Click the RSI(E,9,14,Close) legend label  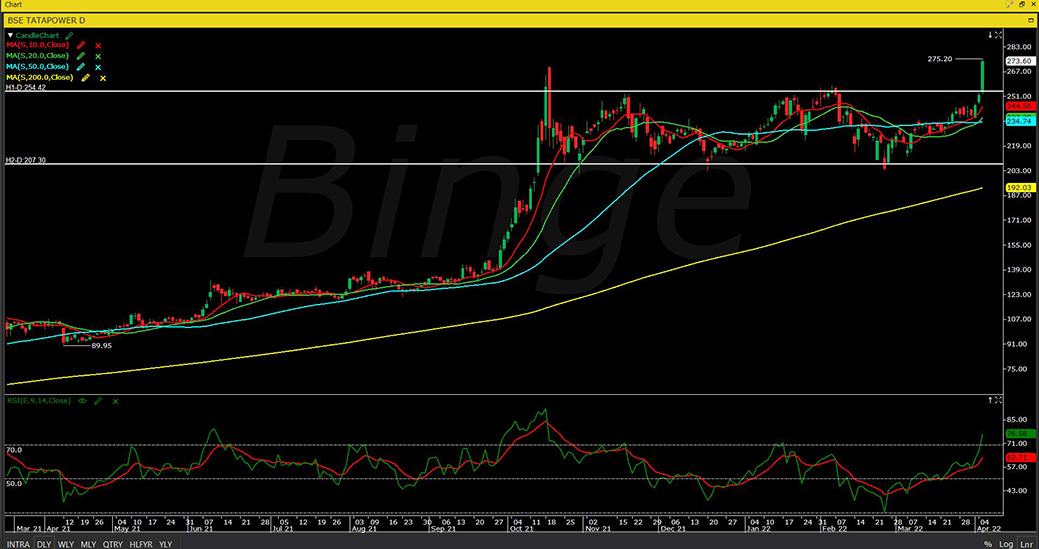(39, 401)
